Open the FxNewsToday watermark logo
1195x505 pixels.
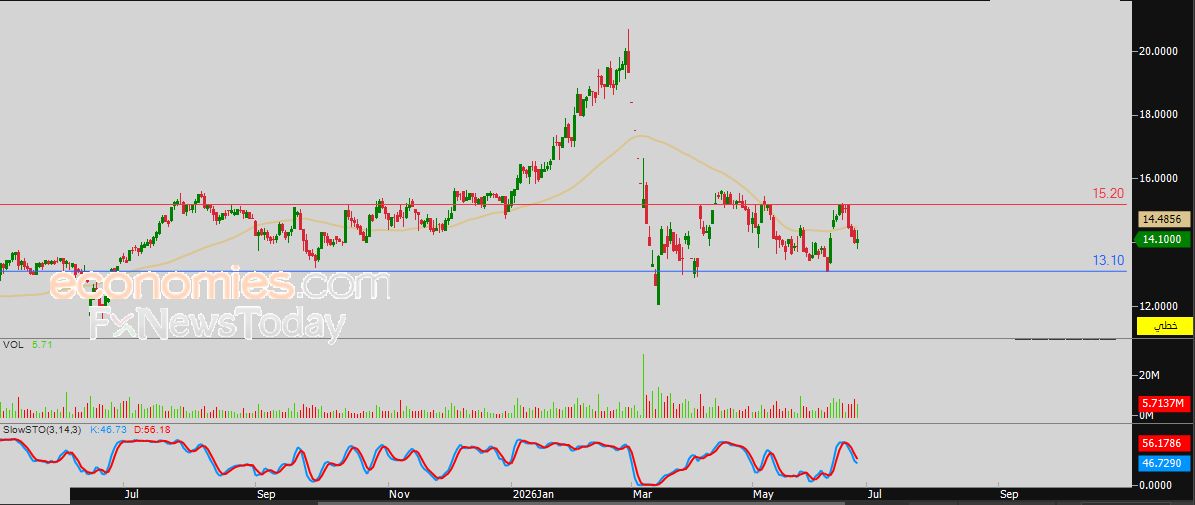[x=217, y=324]
